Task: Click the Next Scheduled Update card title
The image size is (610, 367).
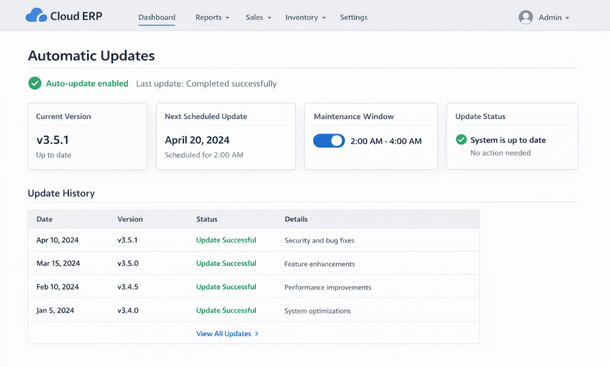Action: (206, 116)
